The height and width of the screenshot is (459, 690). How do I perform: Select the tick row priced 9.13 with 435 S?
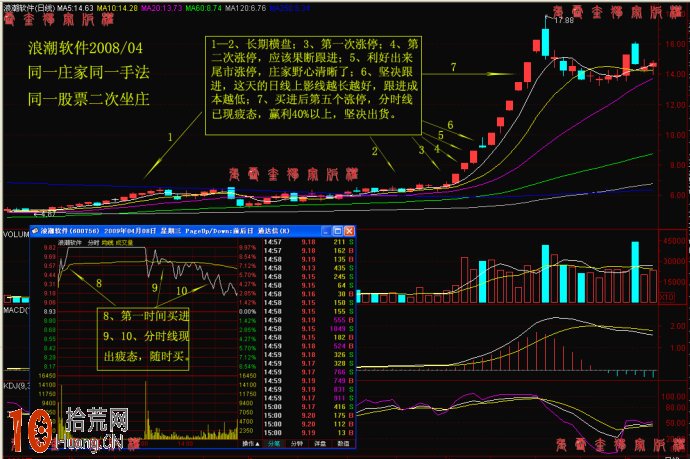[x=308, y=268]
